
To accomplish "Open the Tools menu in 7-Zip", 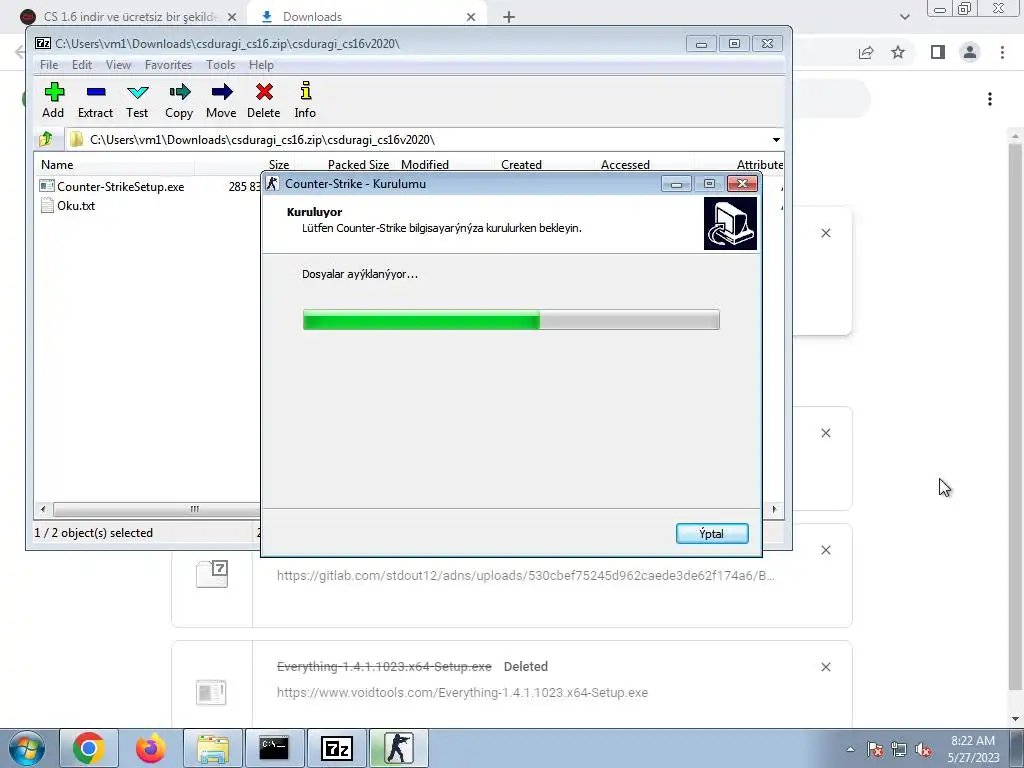I will pyautogui.click(x=220, y=65).
